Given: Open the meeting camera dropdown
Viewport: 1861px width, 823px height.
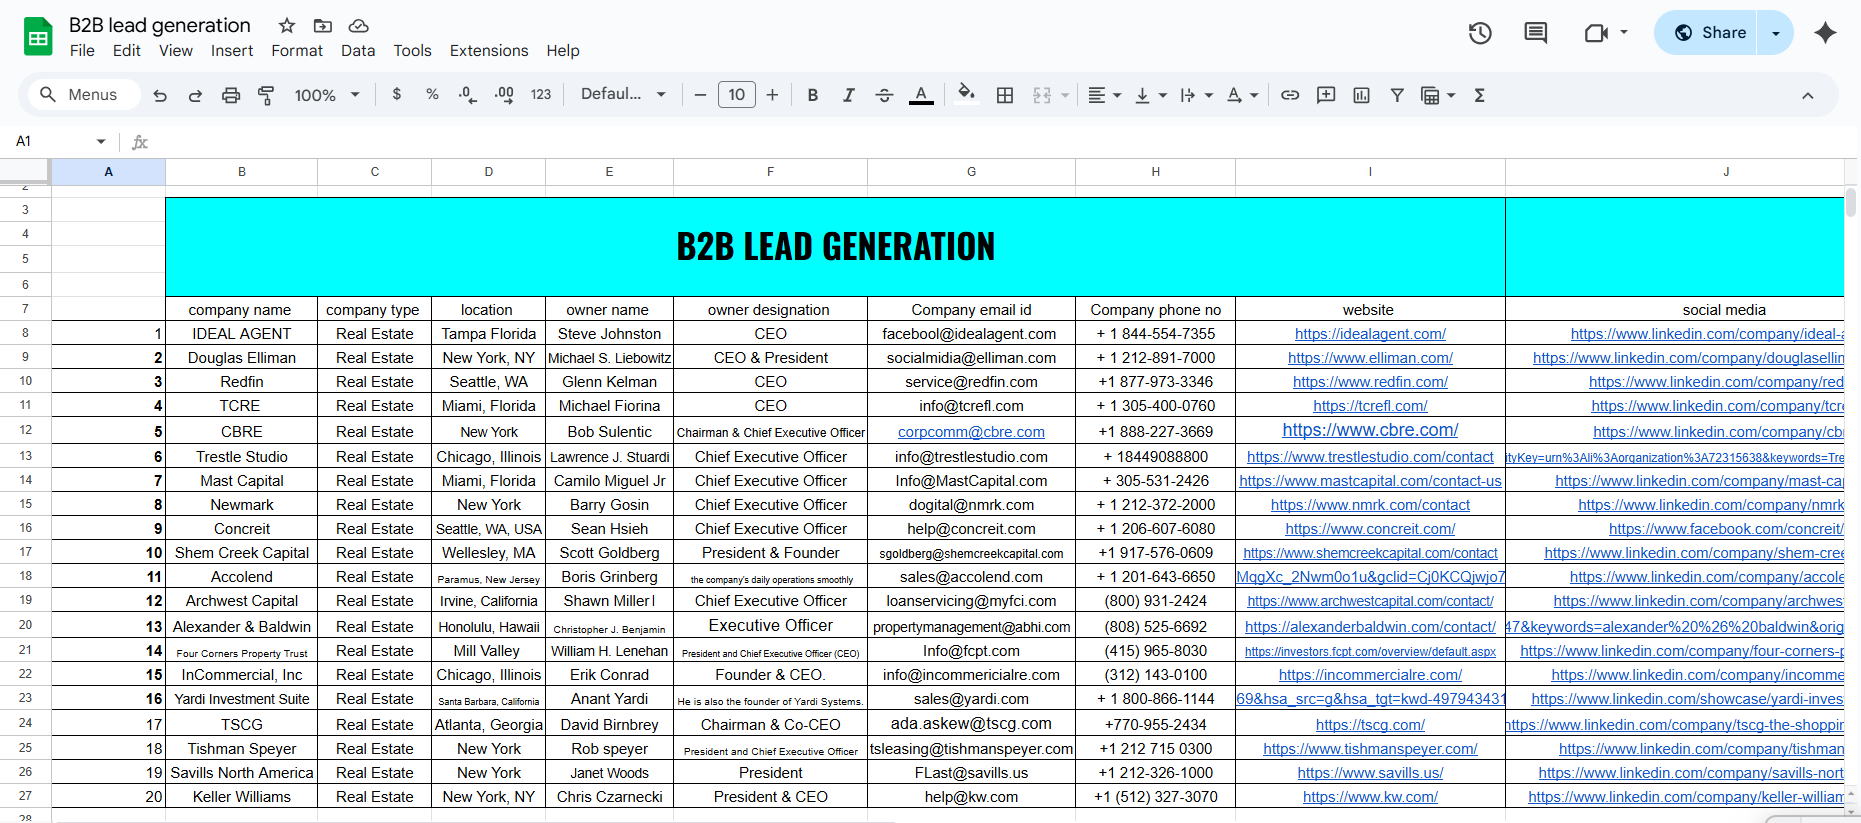Looking at the screenshot, I should click(x=1624, y=32).
